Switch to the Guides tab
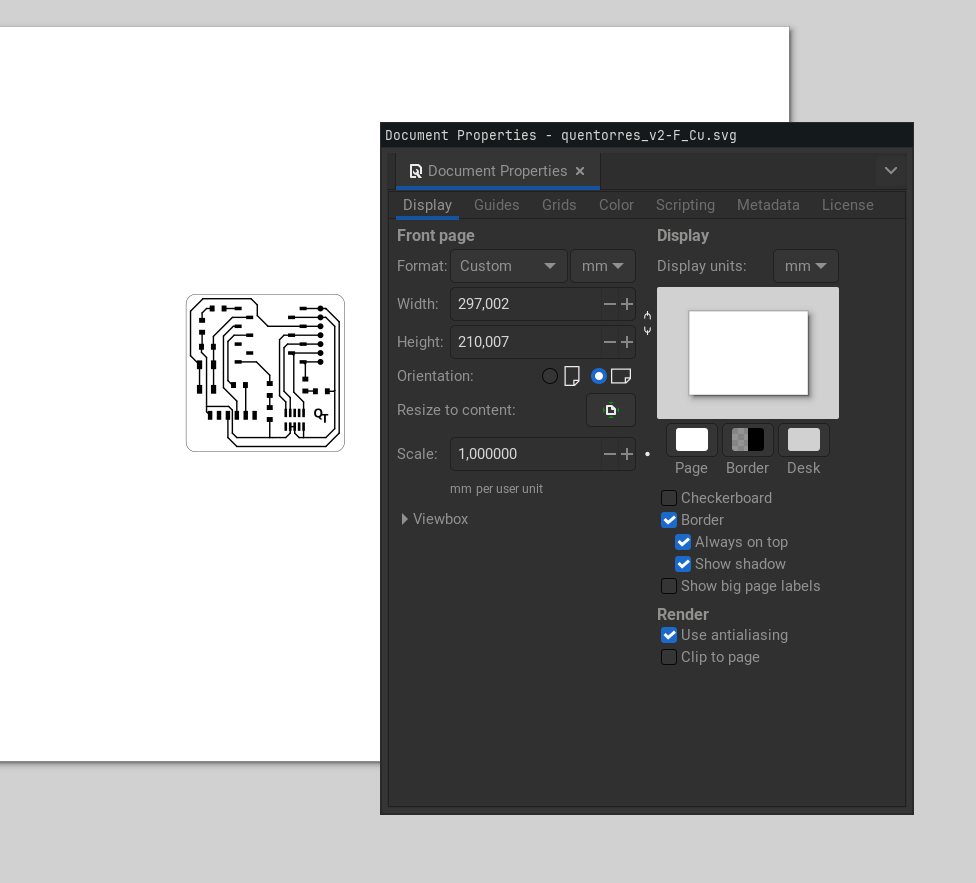 496,205
